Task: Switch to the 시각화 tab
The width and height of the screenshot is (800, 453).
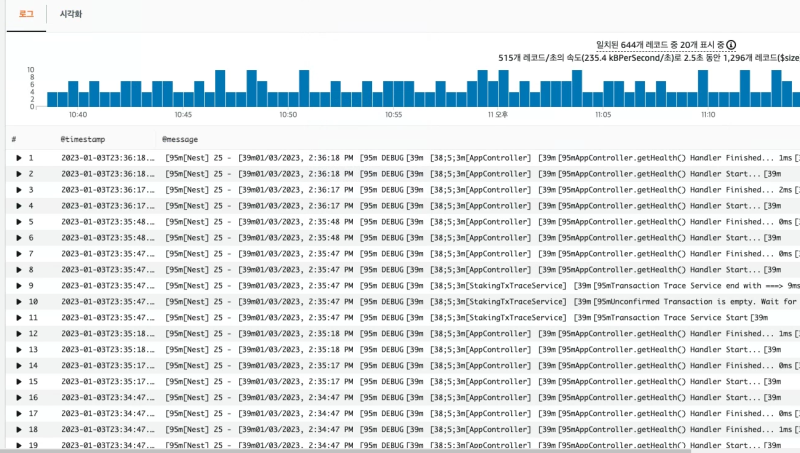Action: [71, 14]
